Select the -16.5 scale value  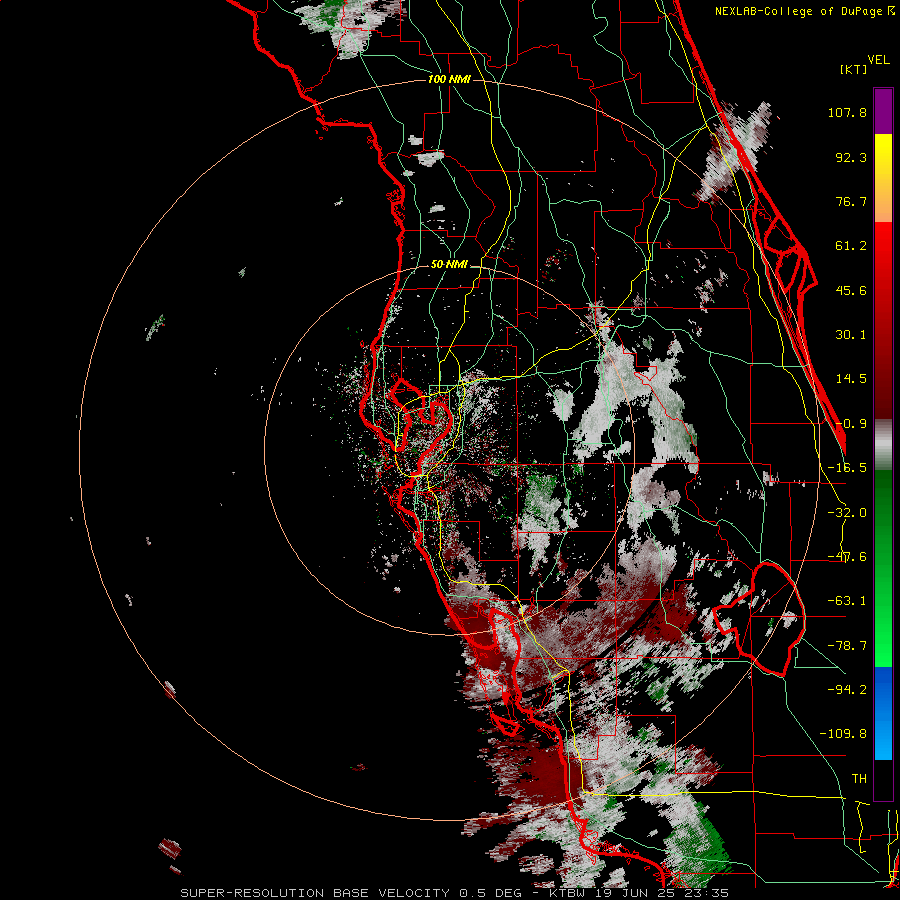click(847, 468)
